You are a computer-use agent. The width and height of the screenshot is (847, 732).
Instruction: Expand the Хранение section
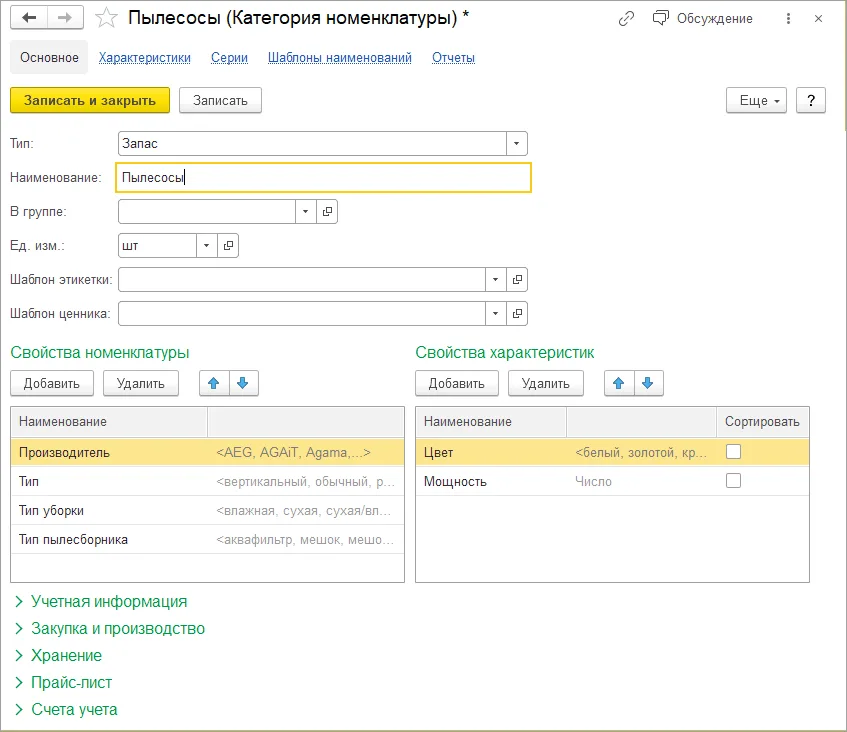[58, 655]
